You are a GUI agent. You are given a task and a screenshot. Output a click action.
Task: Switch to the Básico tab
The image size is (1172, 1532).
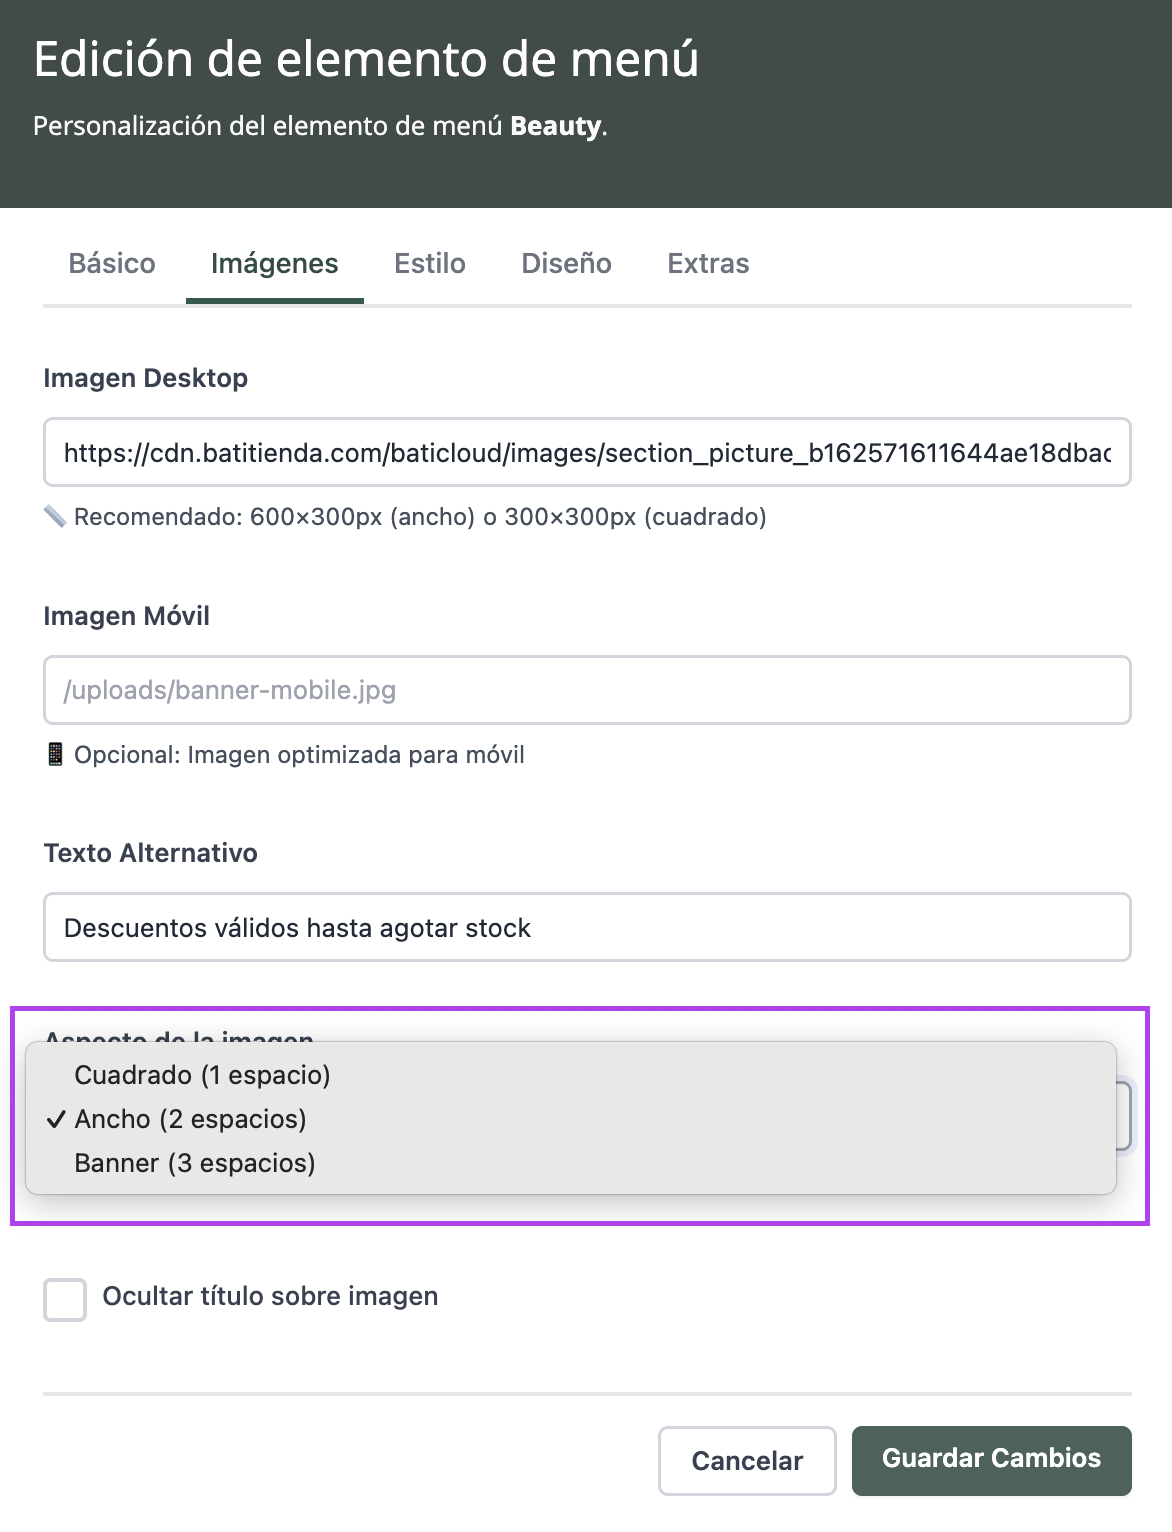coord(112,264)
